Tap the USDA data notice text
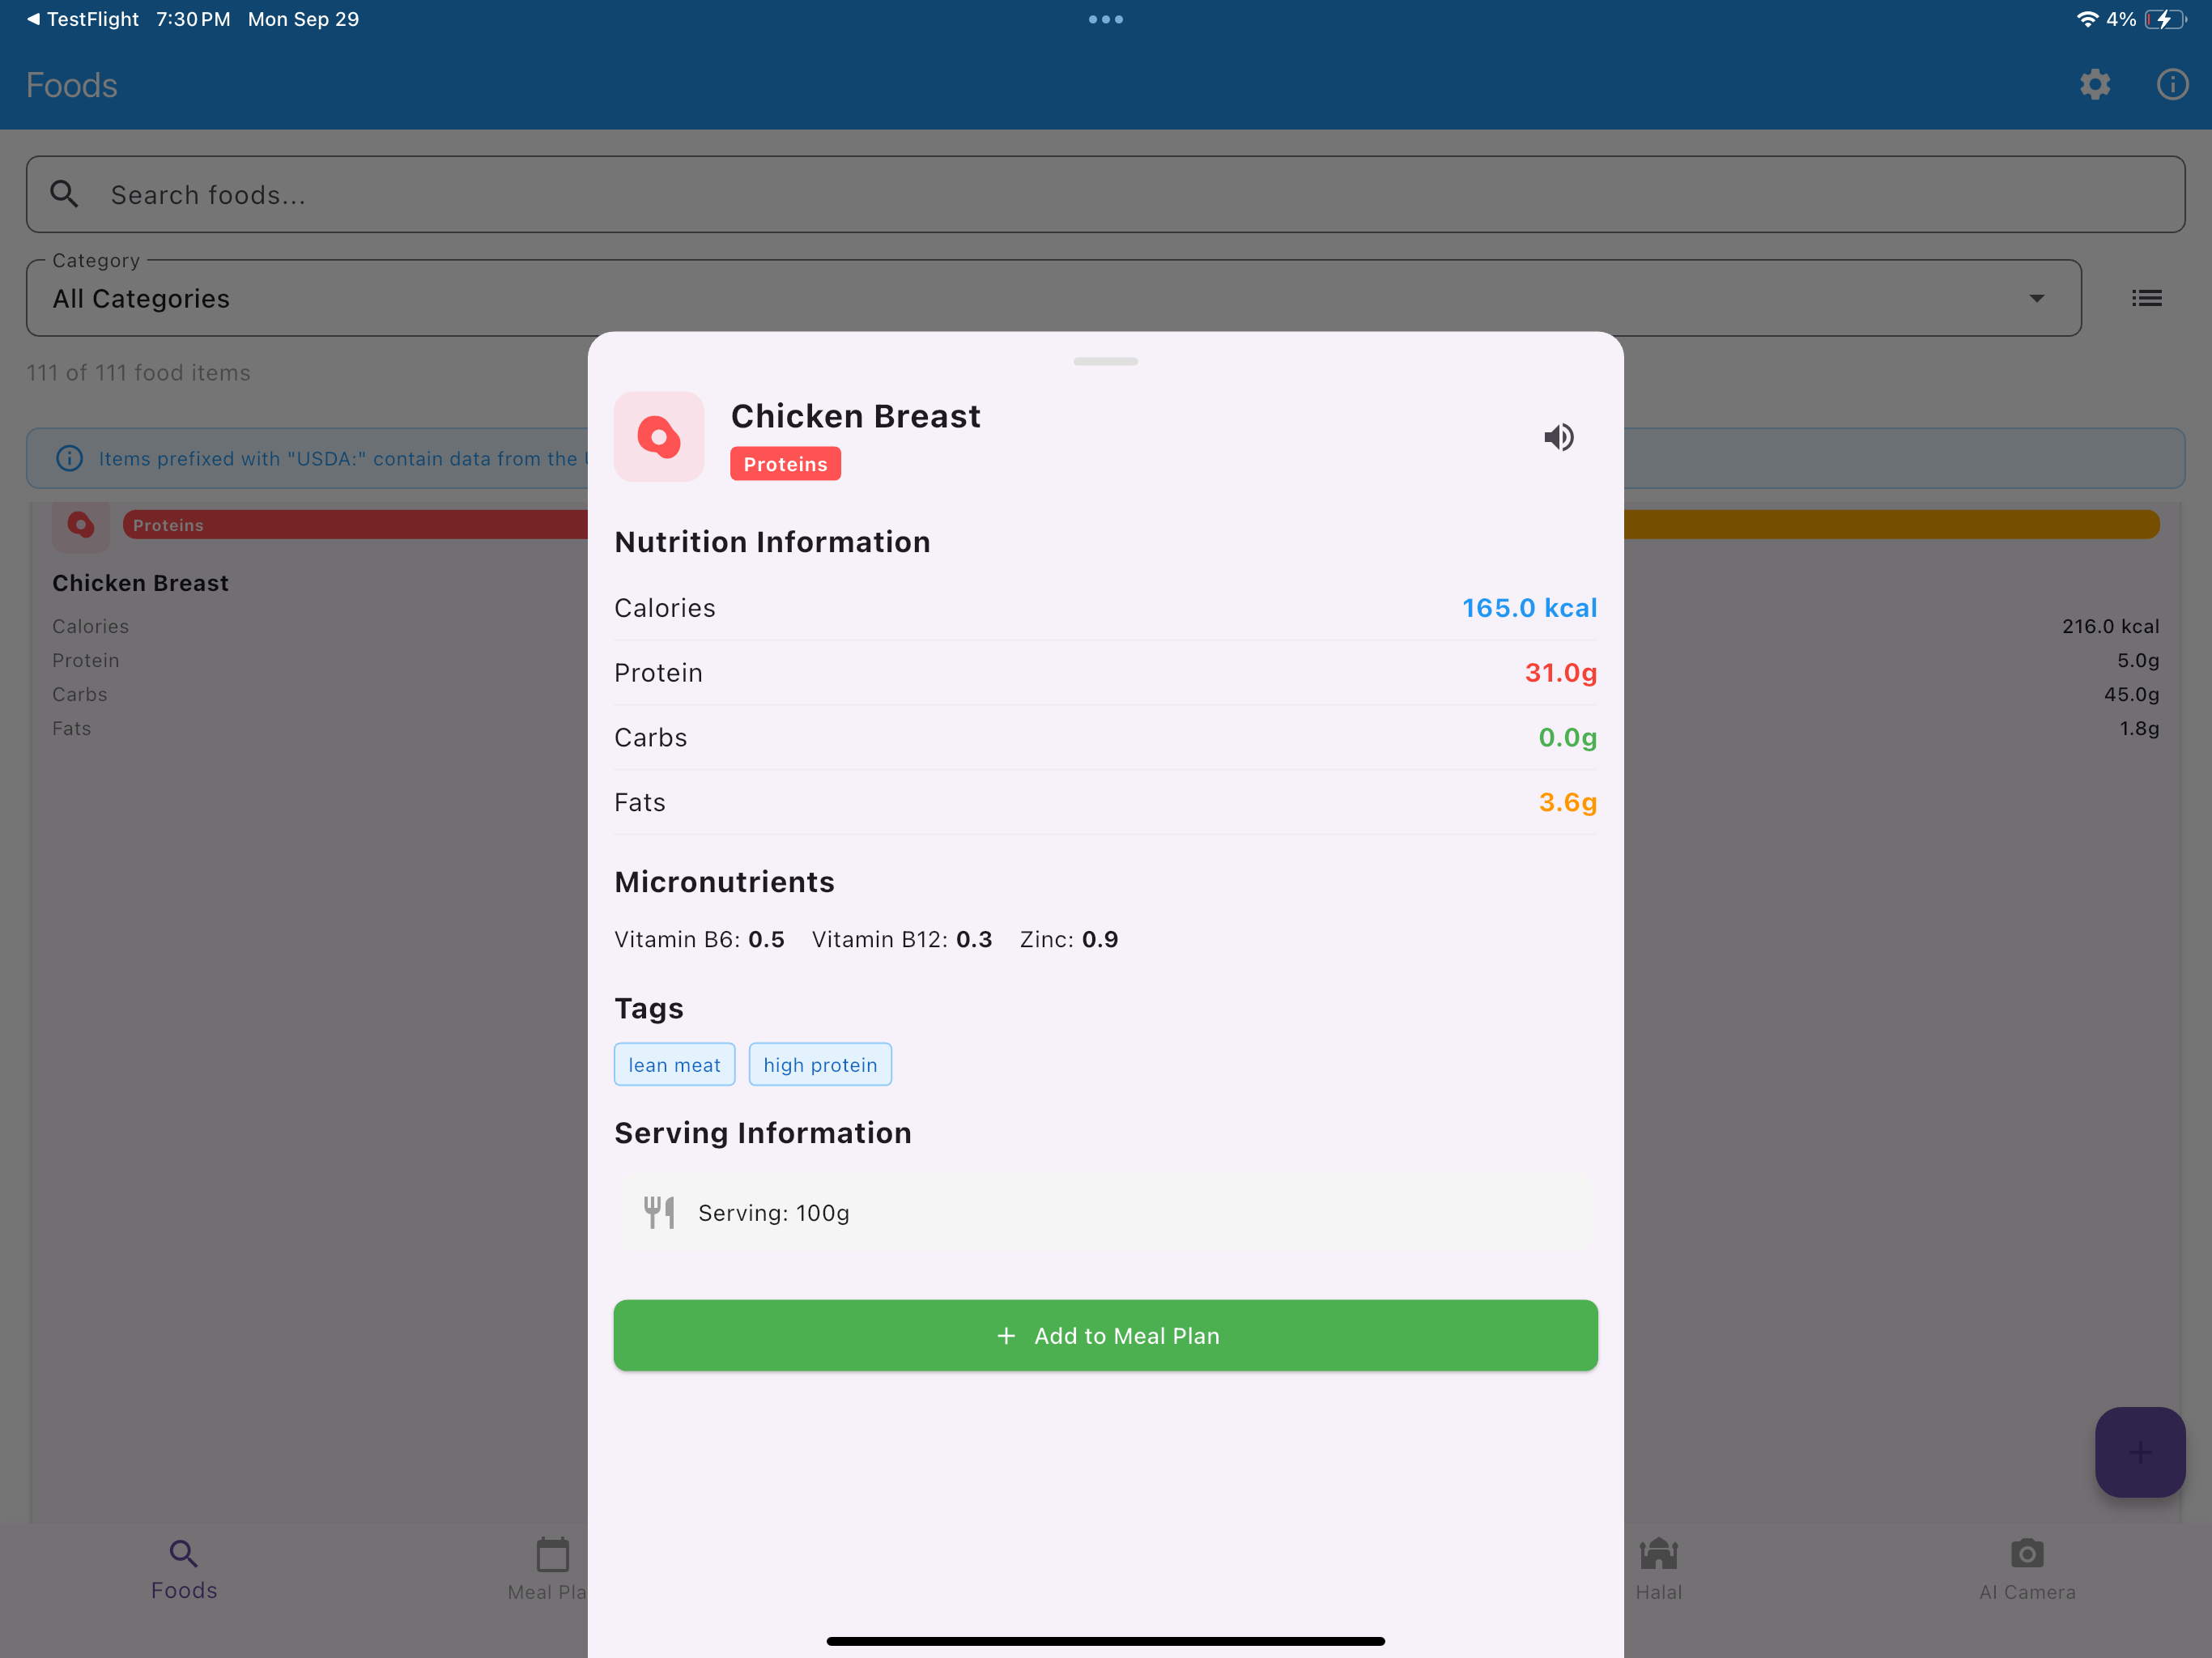Viewport: 2212px width, 1658px height. (x=343, y=459)
